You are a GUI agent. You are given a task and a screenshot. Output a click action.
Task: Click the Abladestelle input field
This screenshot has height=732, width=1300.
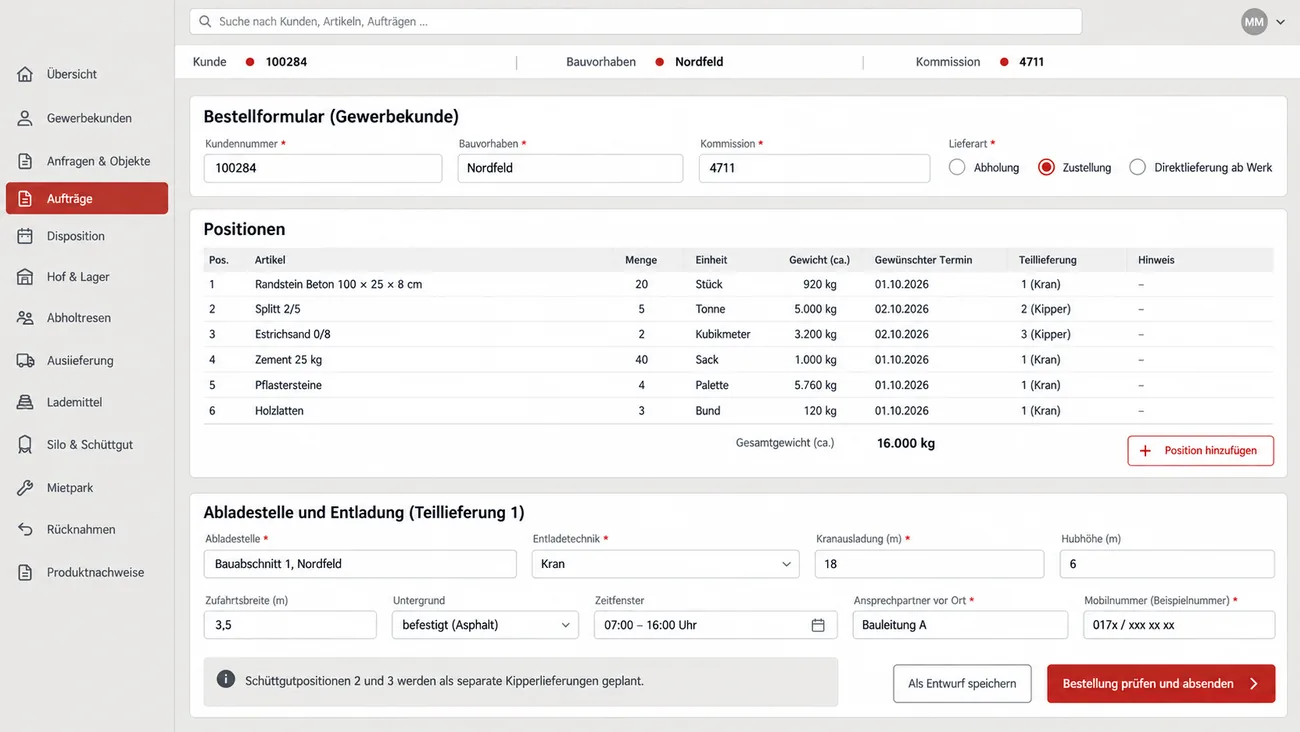click(x=360, y=564)
